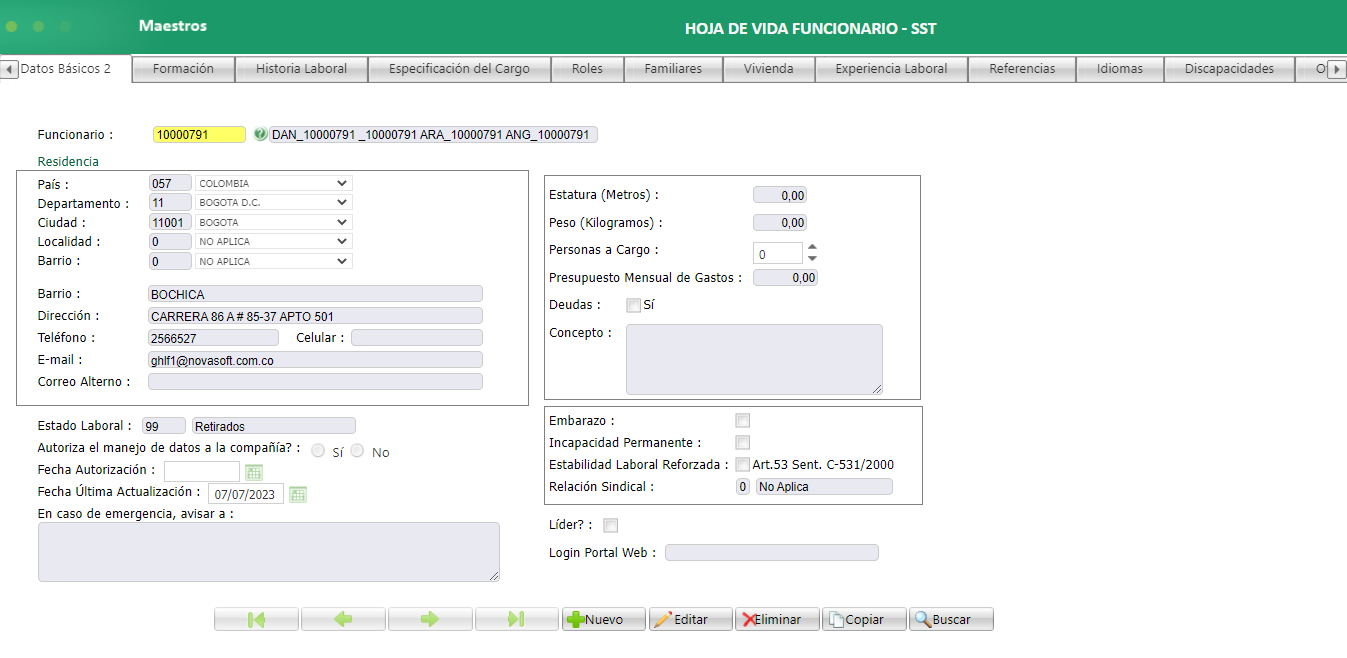Click the Dirección address field
The image size is (1347, 658).
click(315, 316)
